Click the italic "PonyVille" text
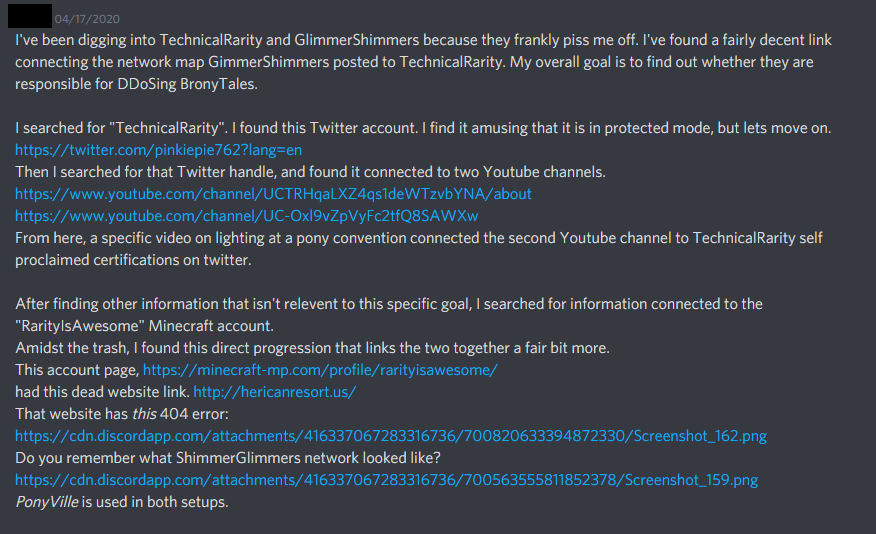 point(47,502)
